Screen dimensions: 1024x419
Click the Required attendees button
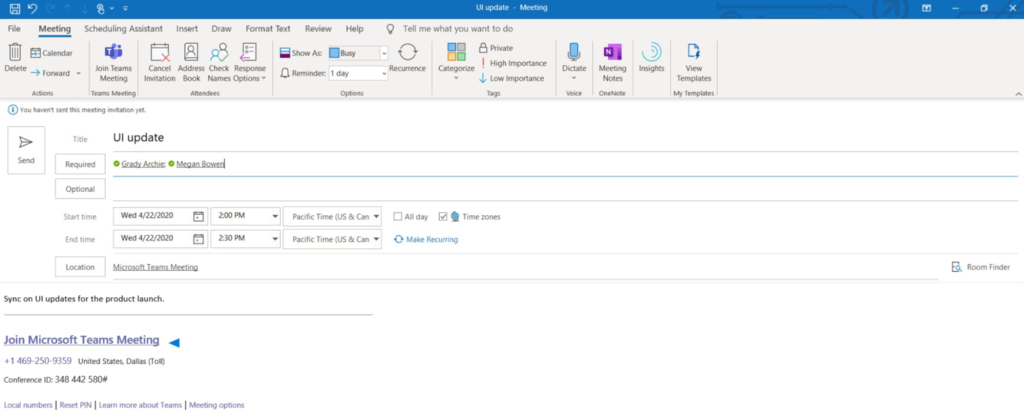(x=80, y=164)
